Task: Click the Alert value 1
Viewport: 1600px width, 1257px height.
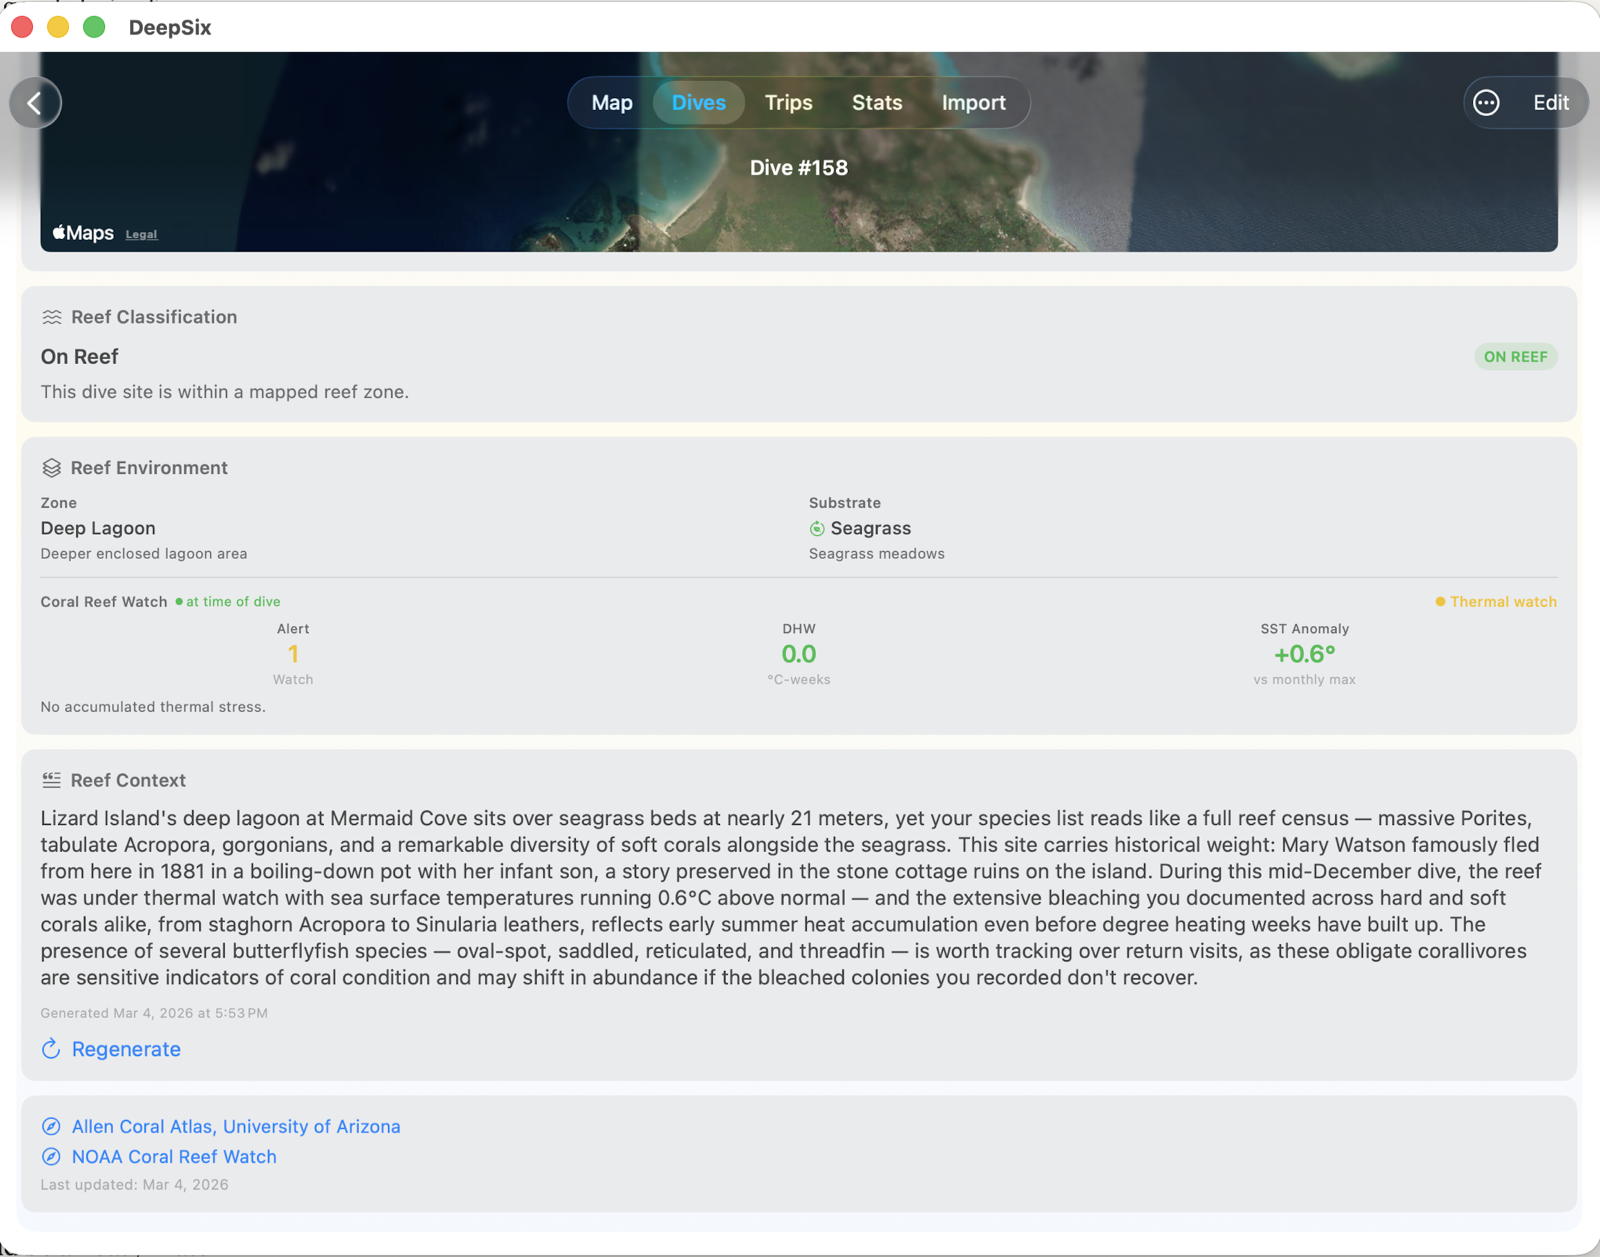Action: coord(293,654)
